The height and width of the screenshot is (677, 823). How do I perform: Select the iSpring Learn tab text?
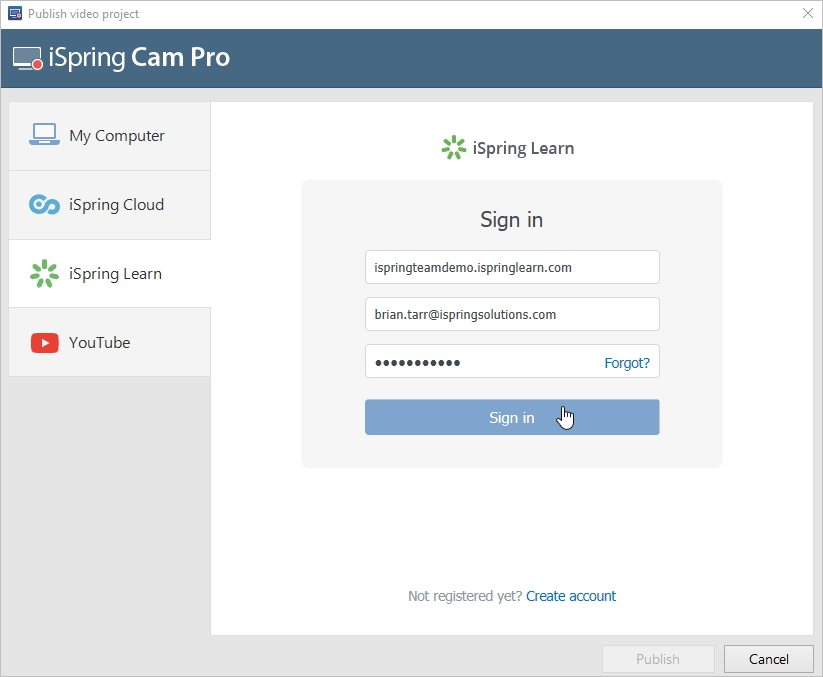(115, 274)
